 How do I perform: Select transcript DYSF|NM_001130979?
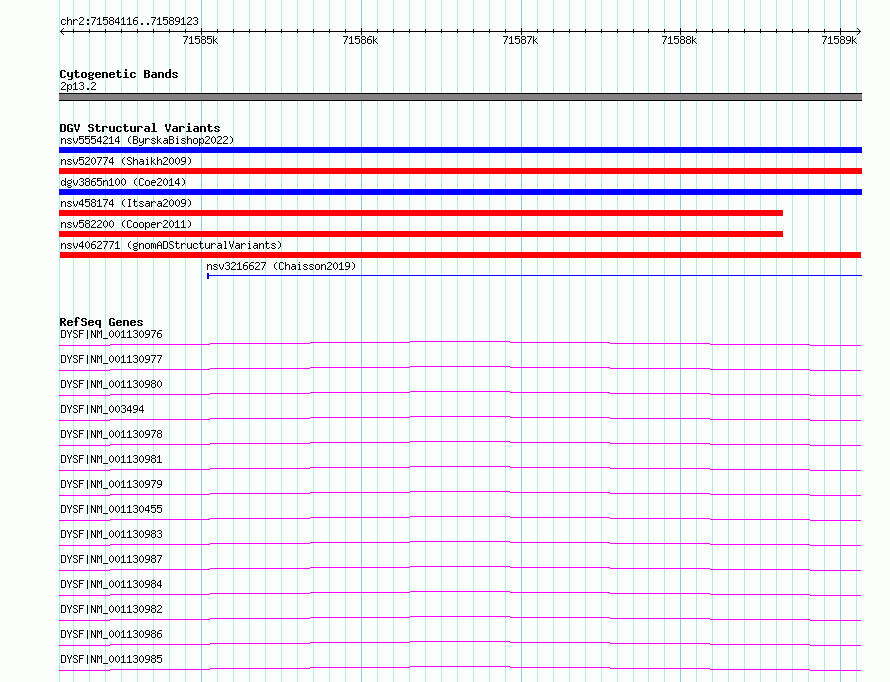pyautogui.click(x=111, y=484)
